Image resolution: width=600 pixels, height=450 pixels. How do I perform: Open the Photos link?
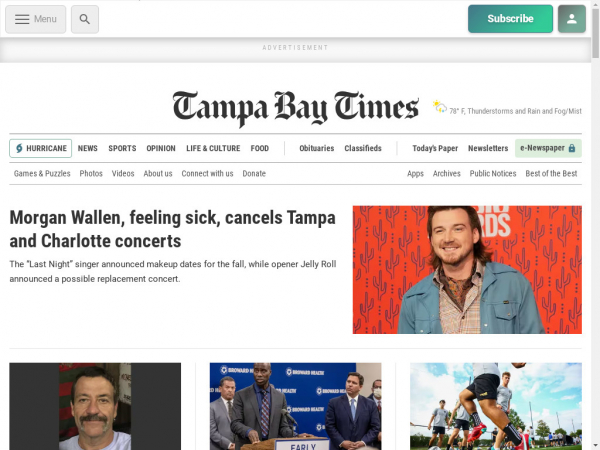tap(91, 174)
